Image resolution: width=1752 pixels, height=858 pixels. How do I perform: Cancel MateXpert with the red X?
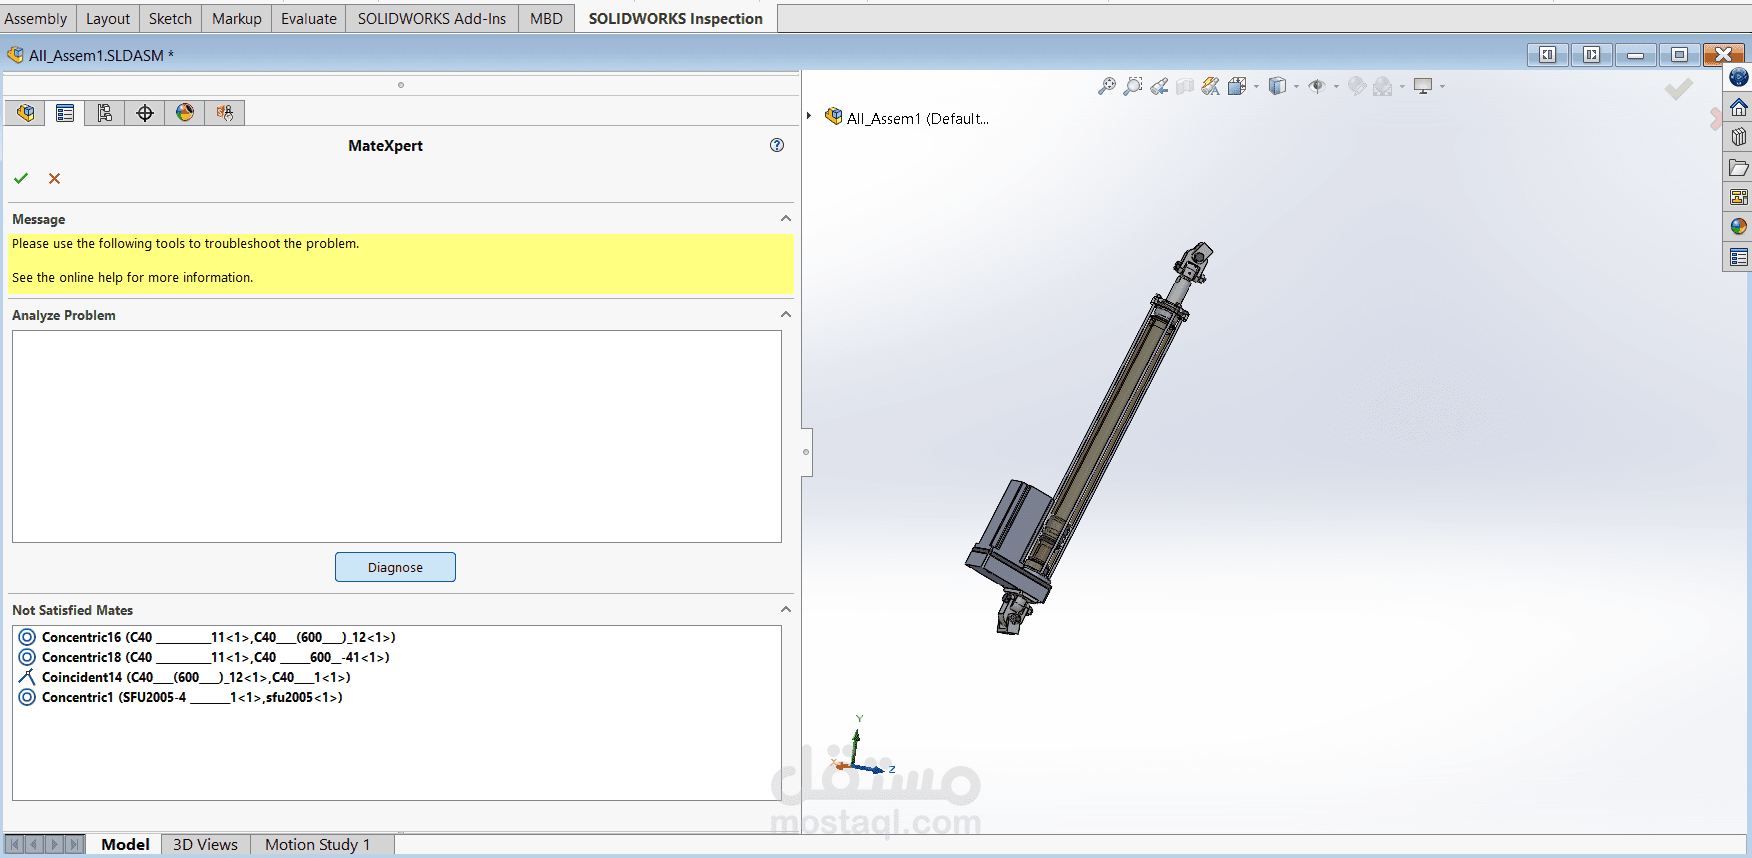coord(55,178)
